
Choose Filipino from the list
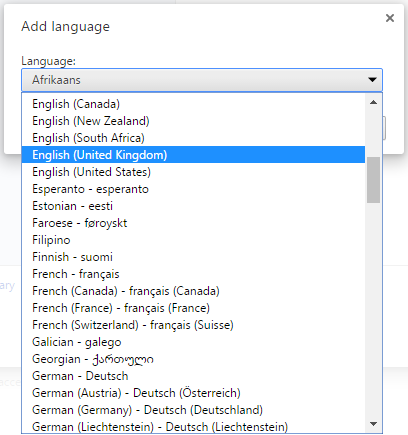pos(193,240)
